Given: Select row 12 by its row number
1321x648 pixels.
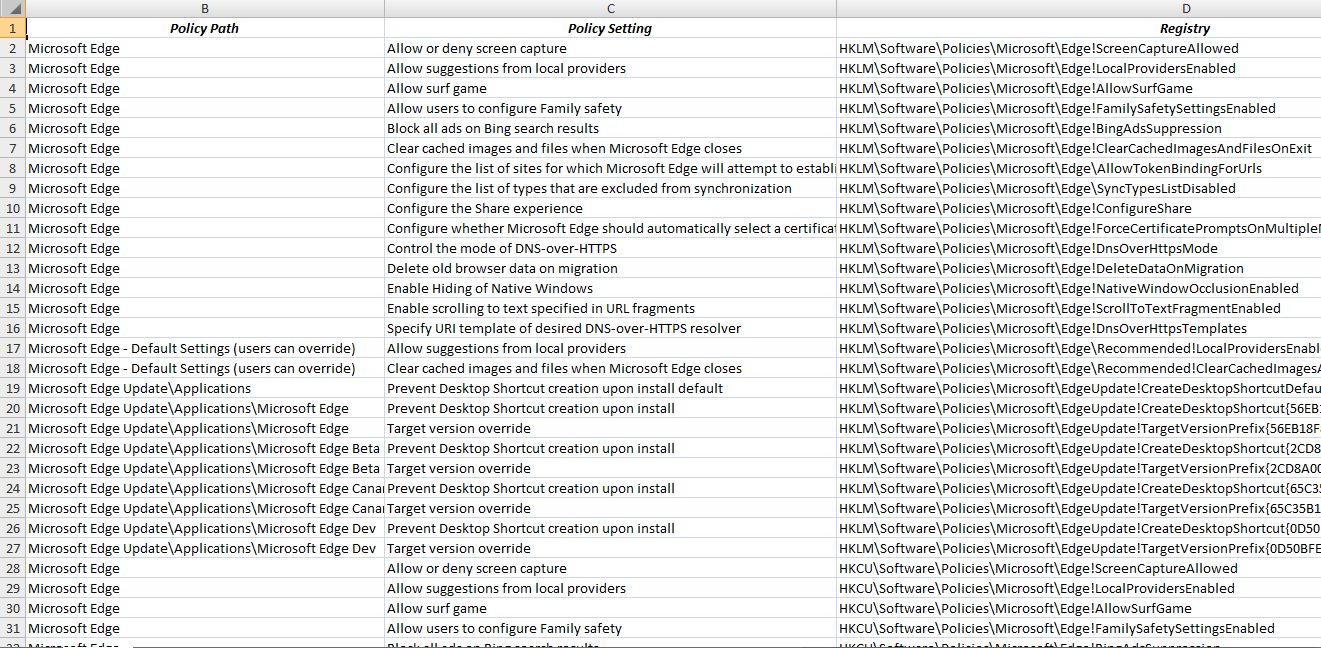Looking at the screenshot, I should pos(13,248).
